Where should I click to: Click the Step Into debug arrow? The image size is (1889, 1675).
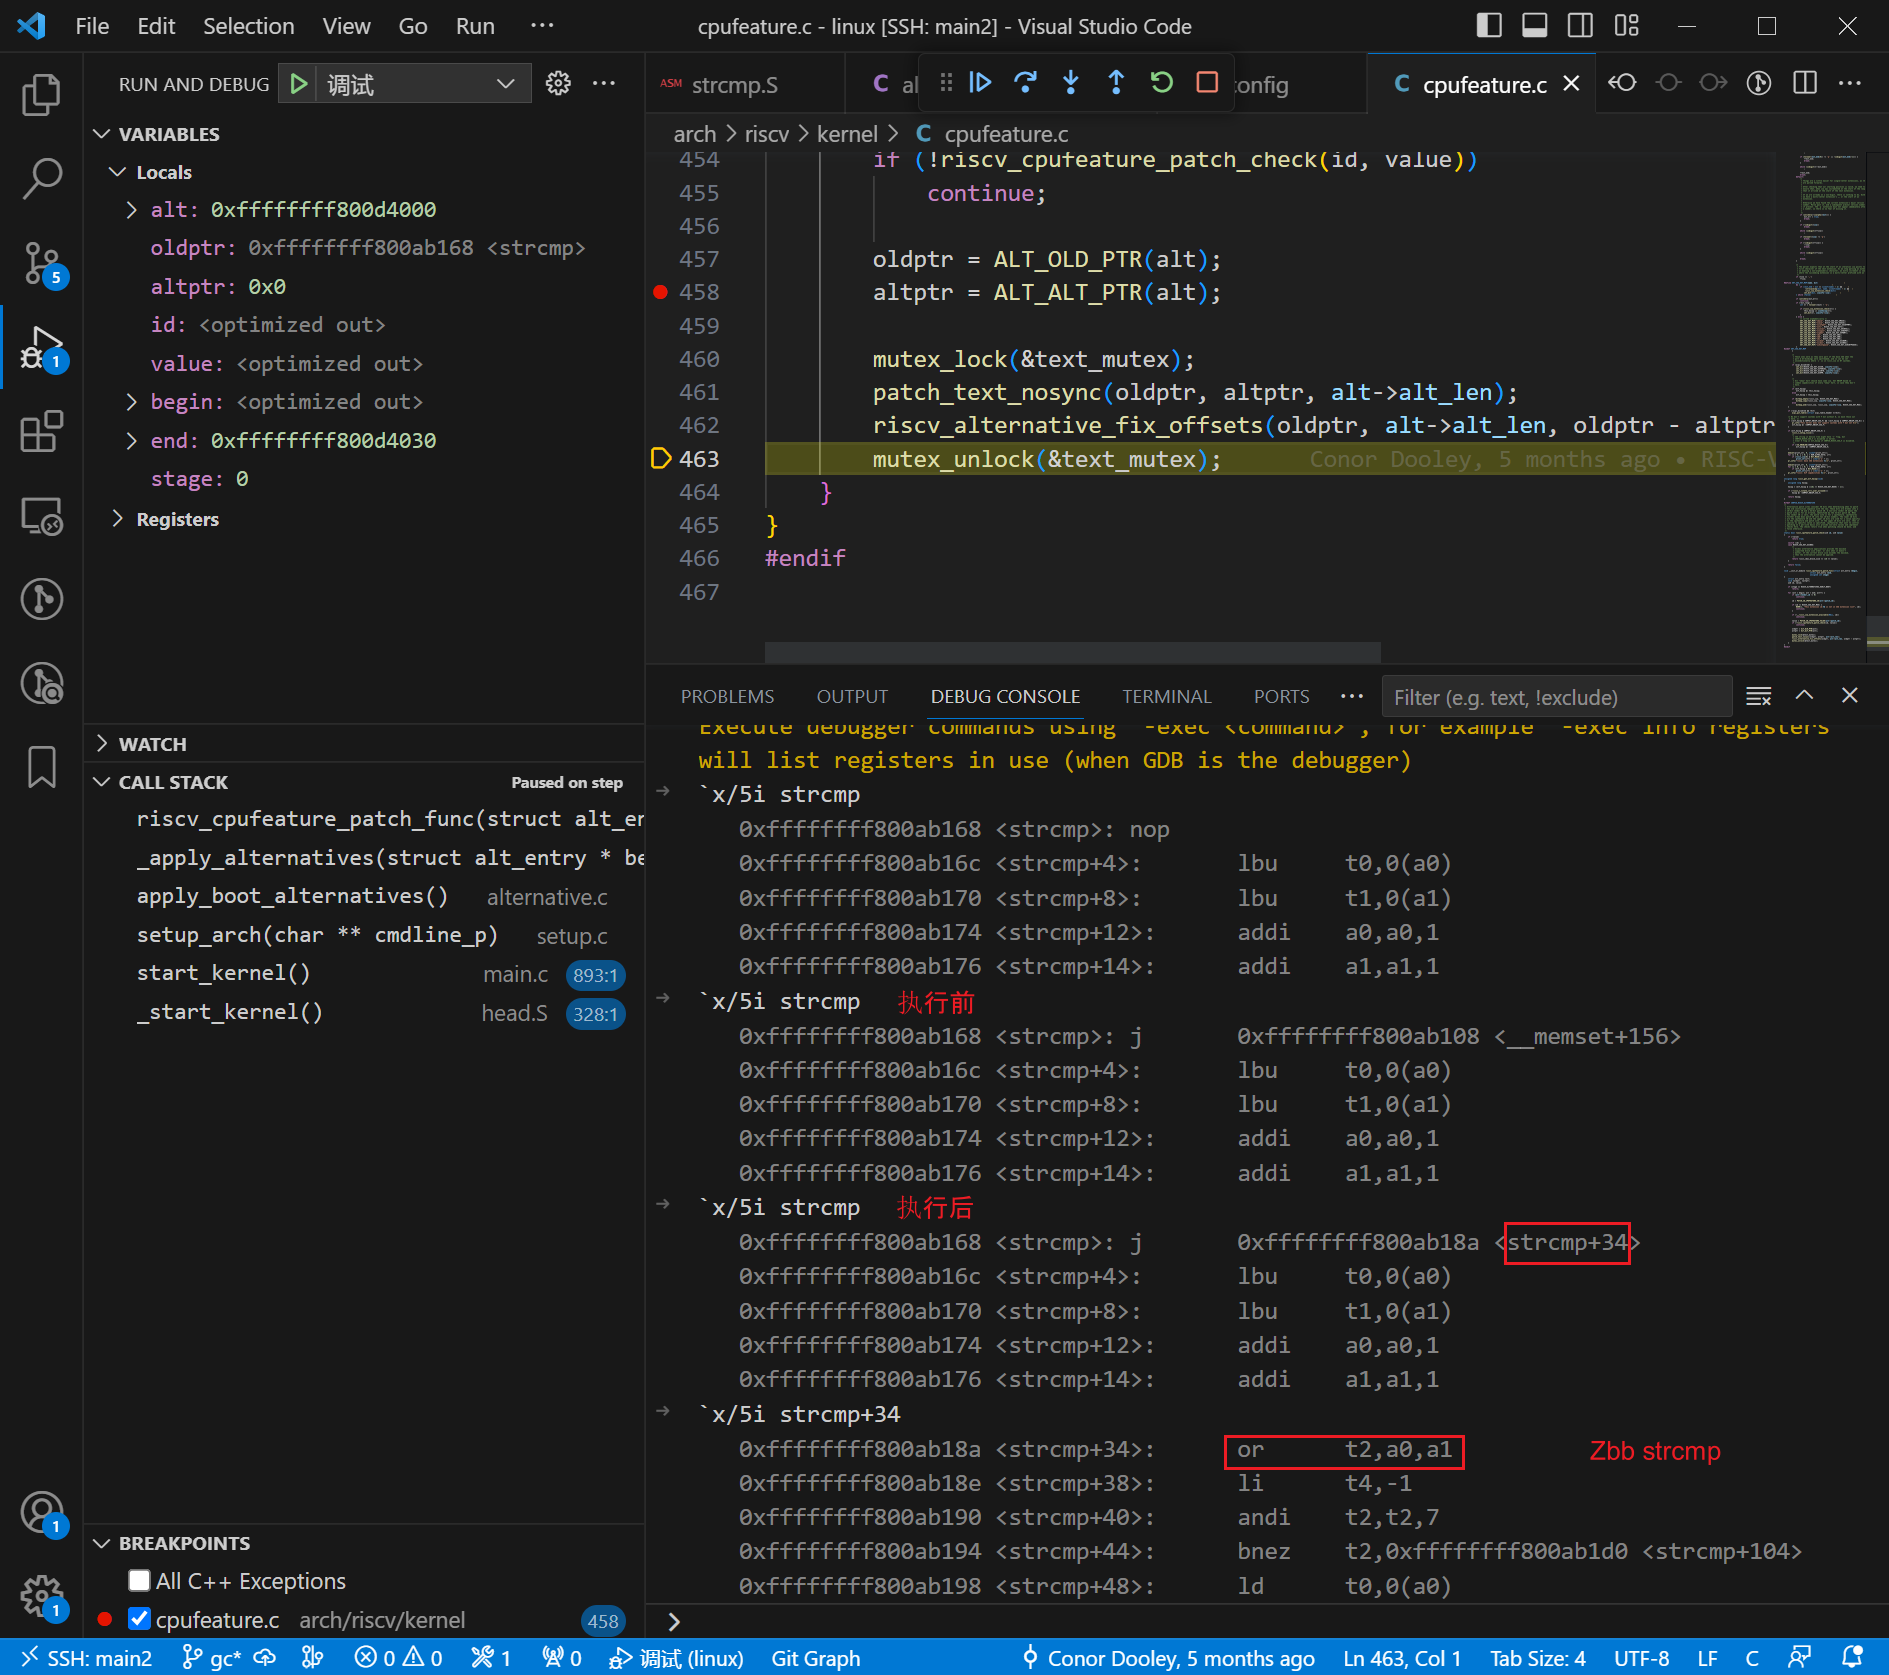click(x=1070, y=83)
